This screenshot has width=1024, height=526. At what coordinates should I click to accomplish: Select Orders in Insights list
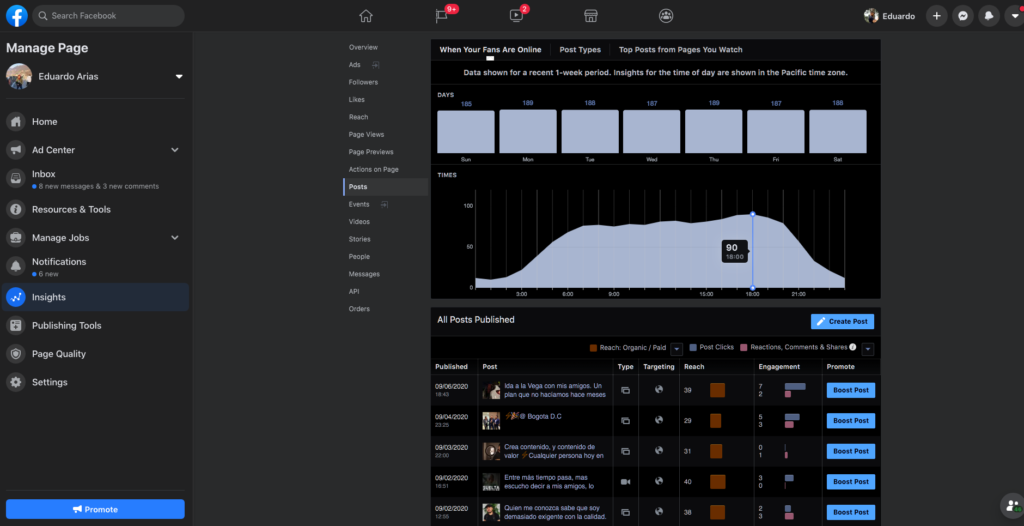point(359,308)
